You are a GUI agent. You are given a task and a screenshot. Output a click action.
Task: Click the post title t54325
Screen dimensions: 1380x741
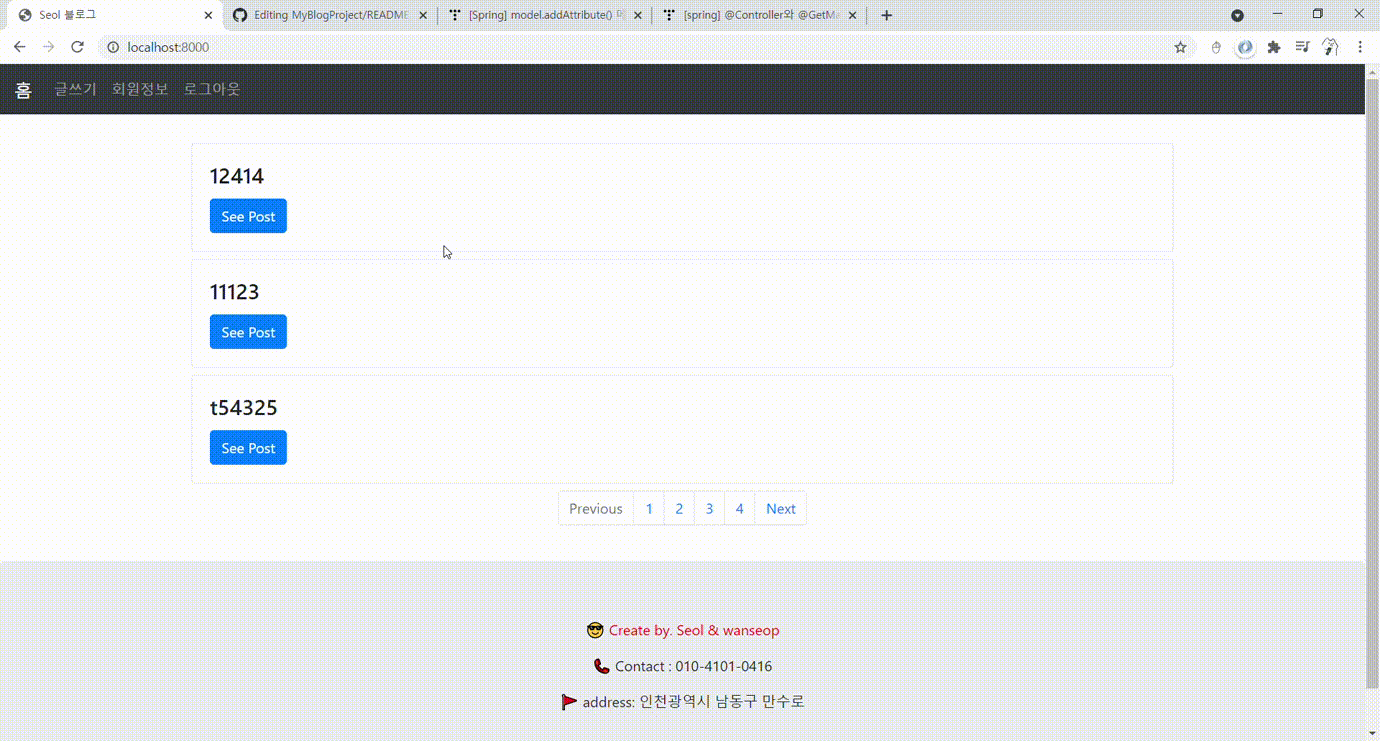tap(243, 408)
